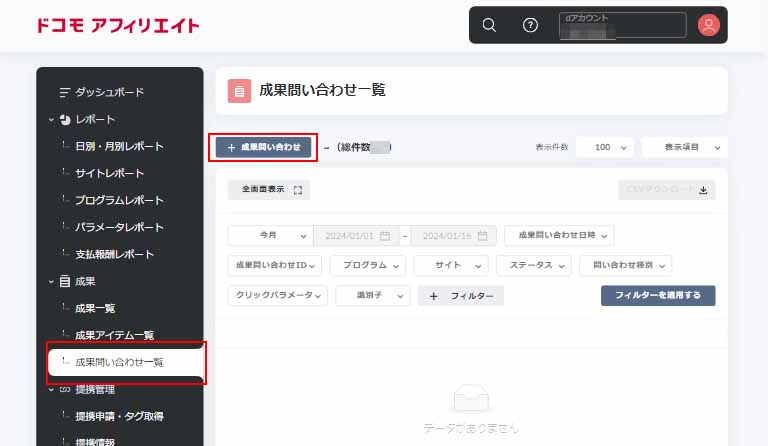Screen dimensions: 768x446
Task: Open ダッシュボード in the sidebar
Action: click(x=109, y=92)
